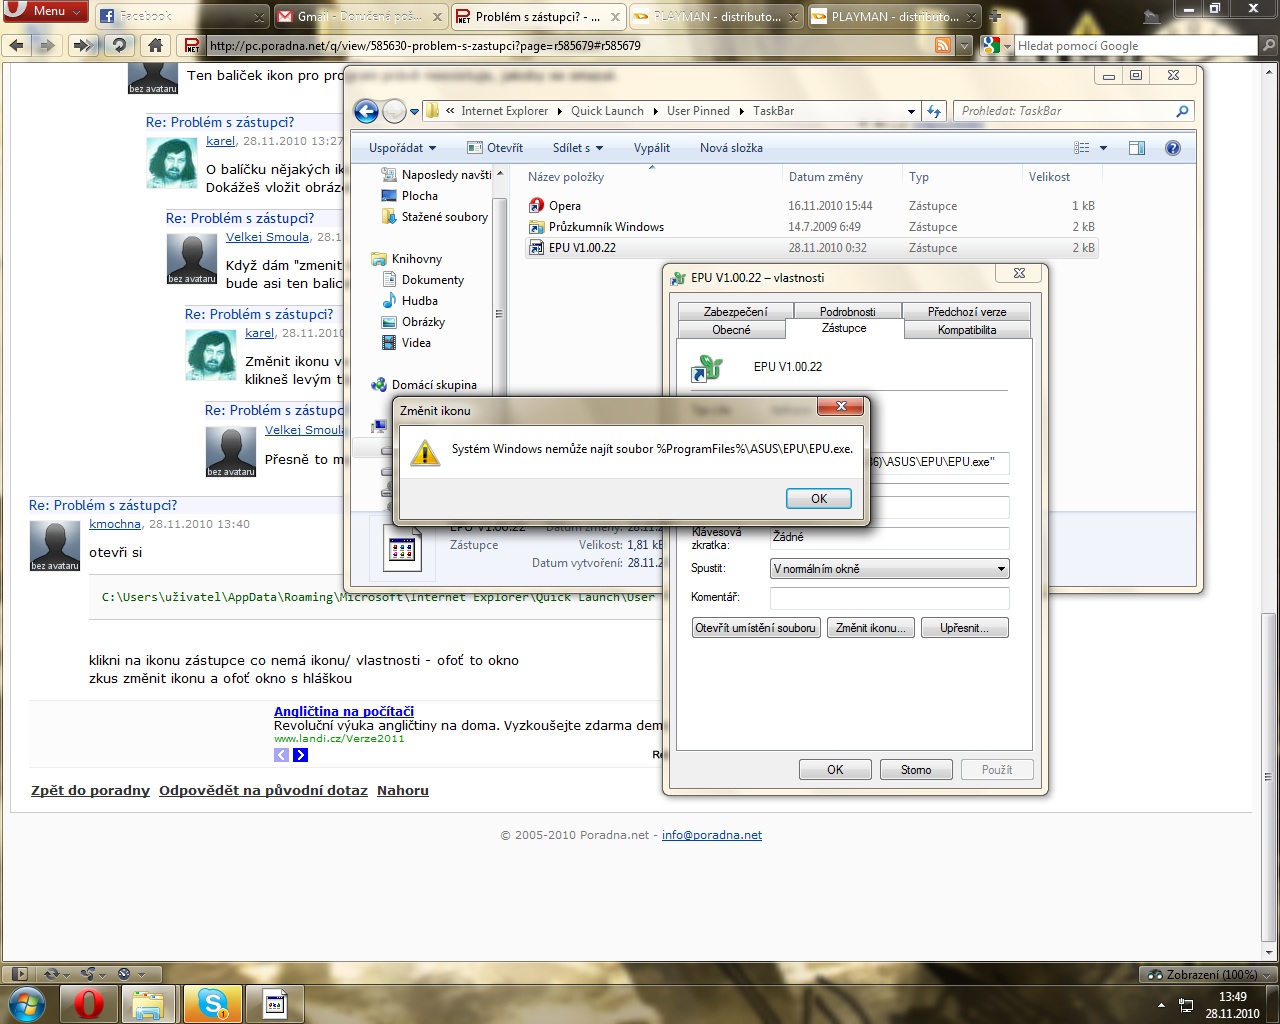Switch to the Gmail browser tab
The image size is (1280, 1024).
tap(360, 16)
